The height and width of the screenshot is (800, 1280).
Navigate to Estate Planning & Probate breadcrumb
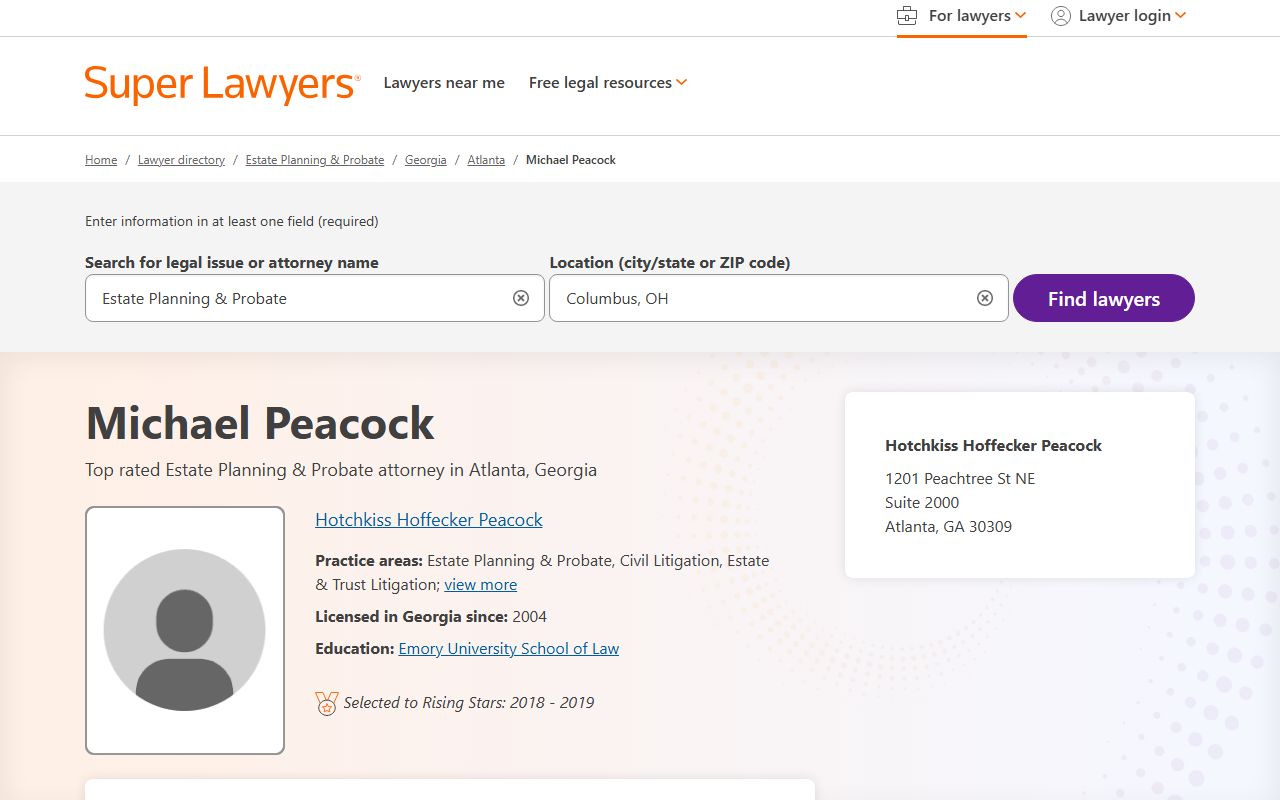315,160
